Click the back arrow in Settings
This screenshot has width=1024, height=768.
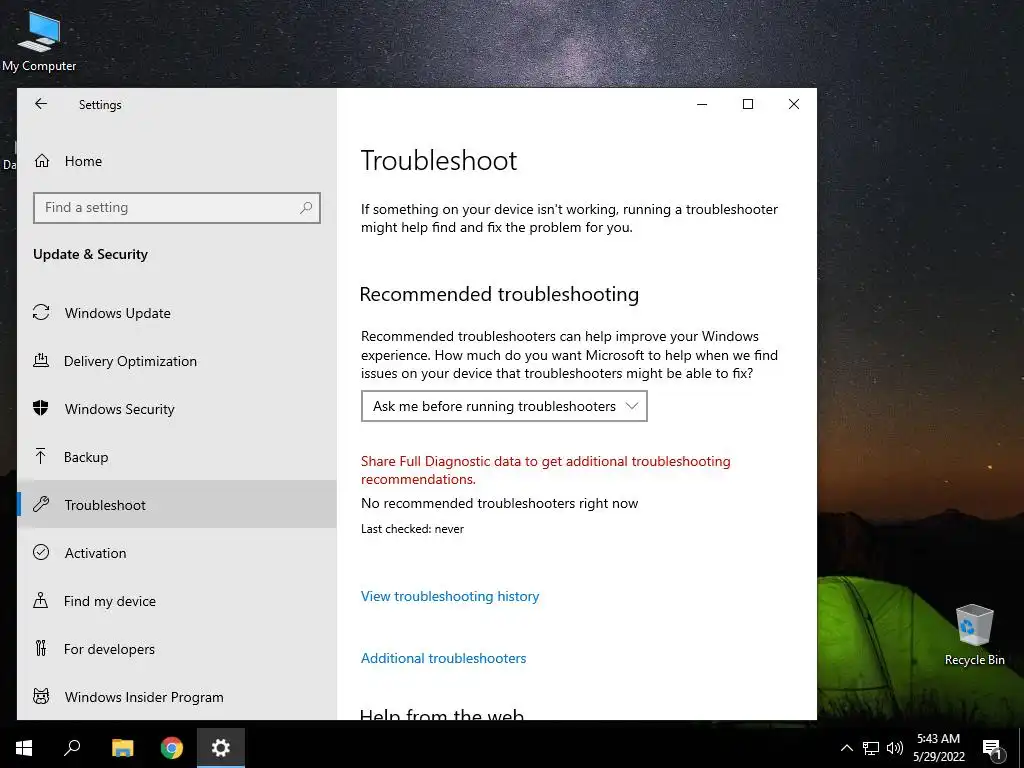coord(41,104)
